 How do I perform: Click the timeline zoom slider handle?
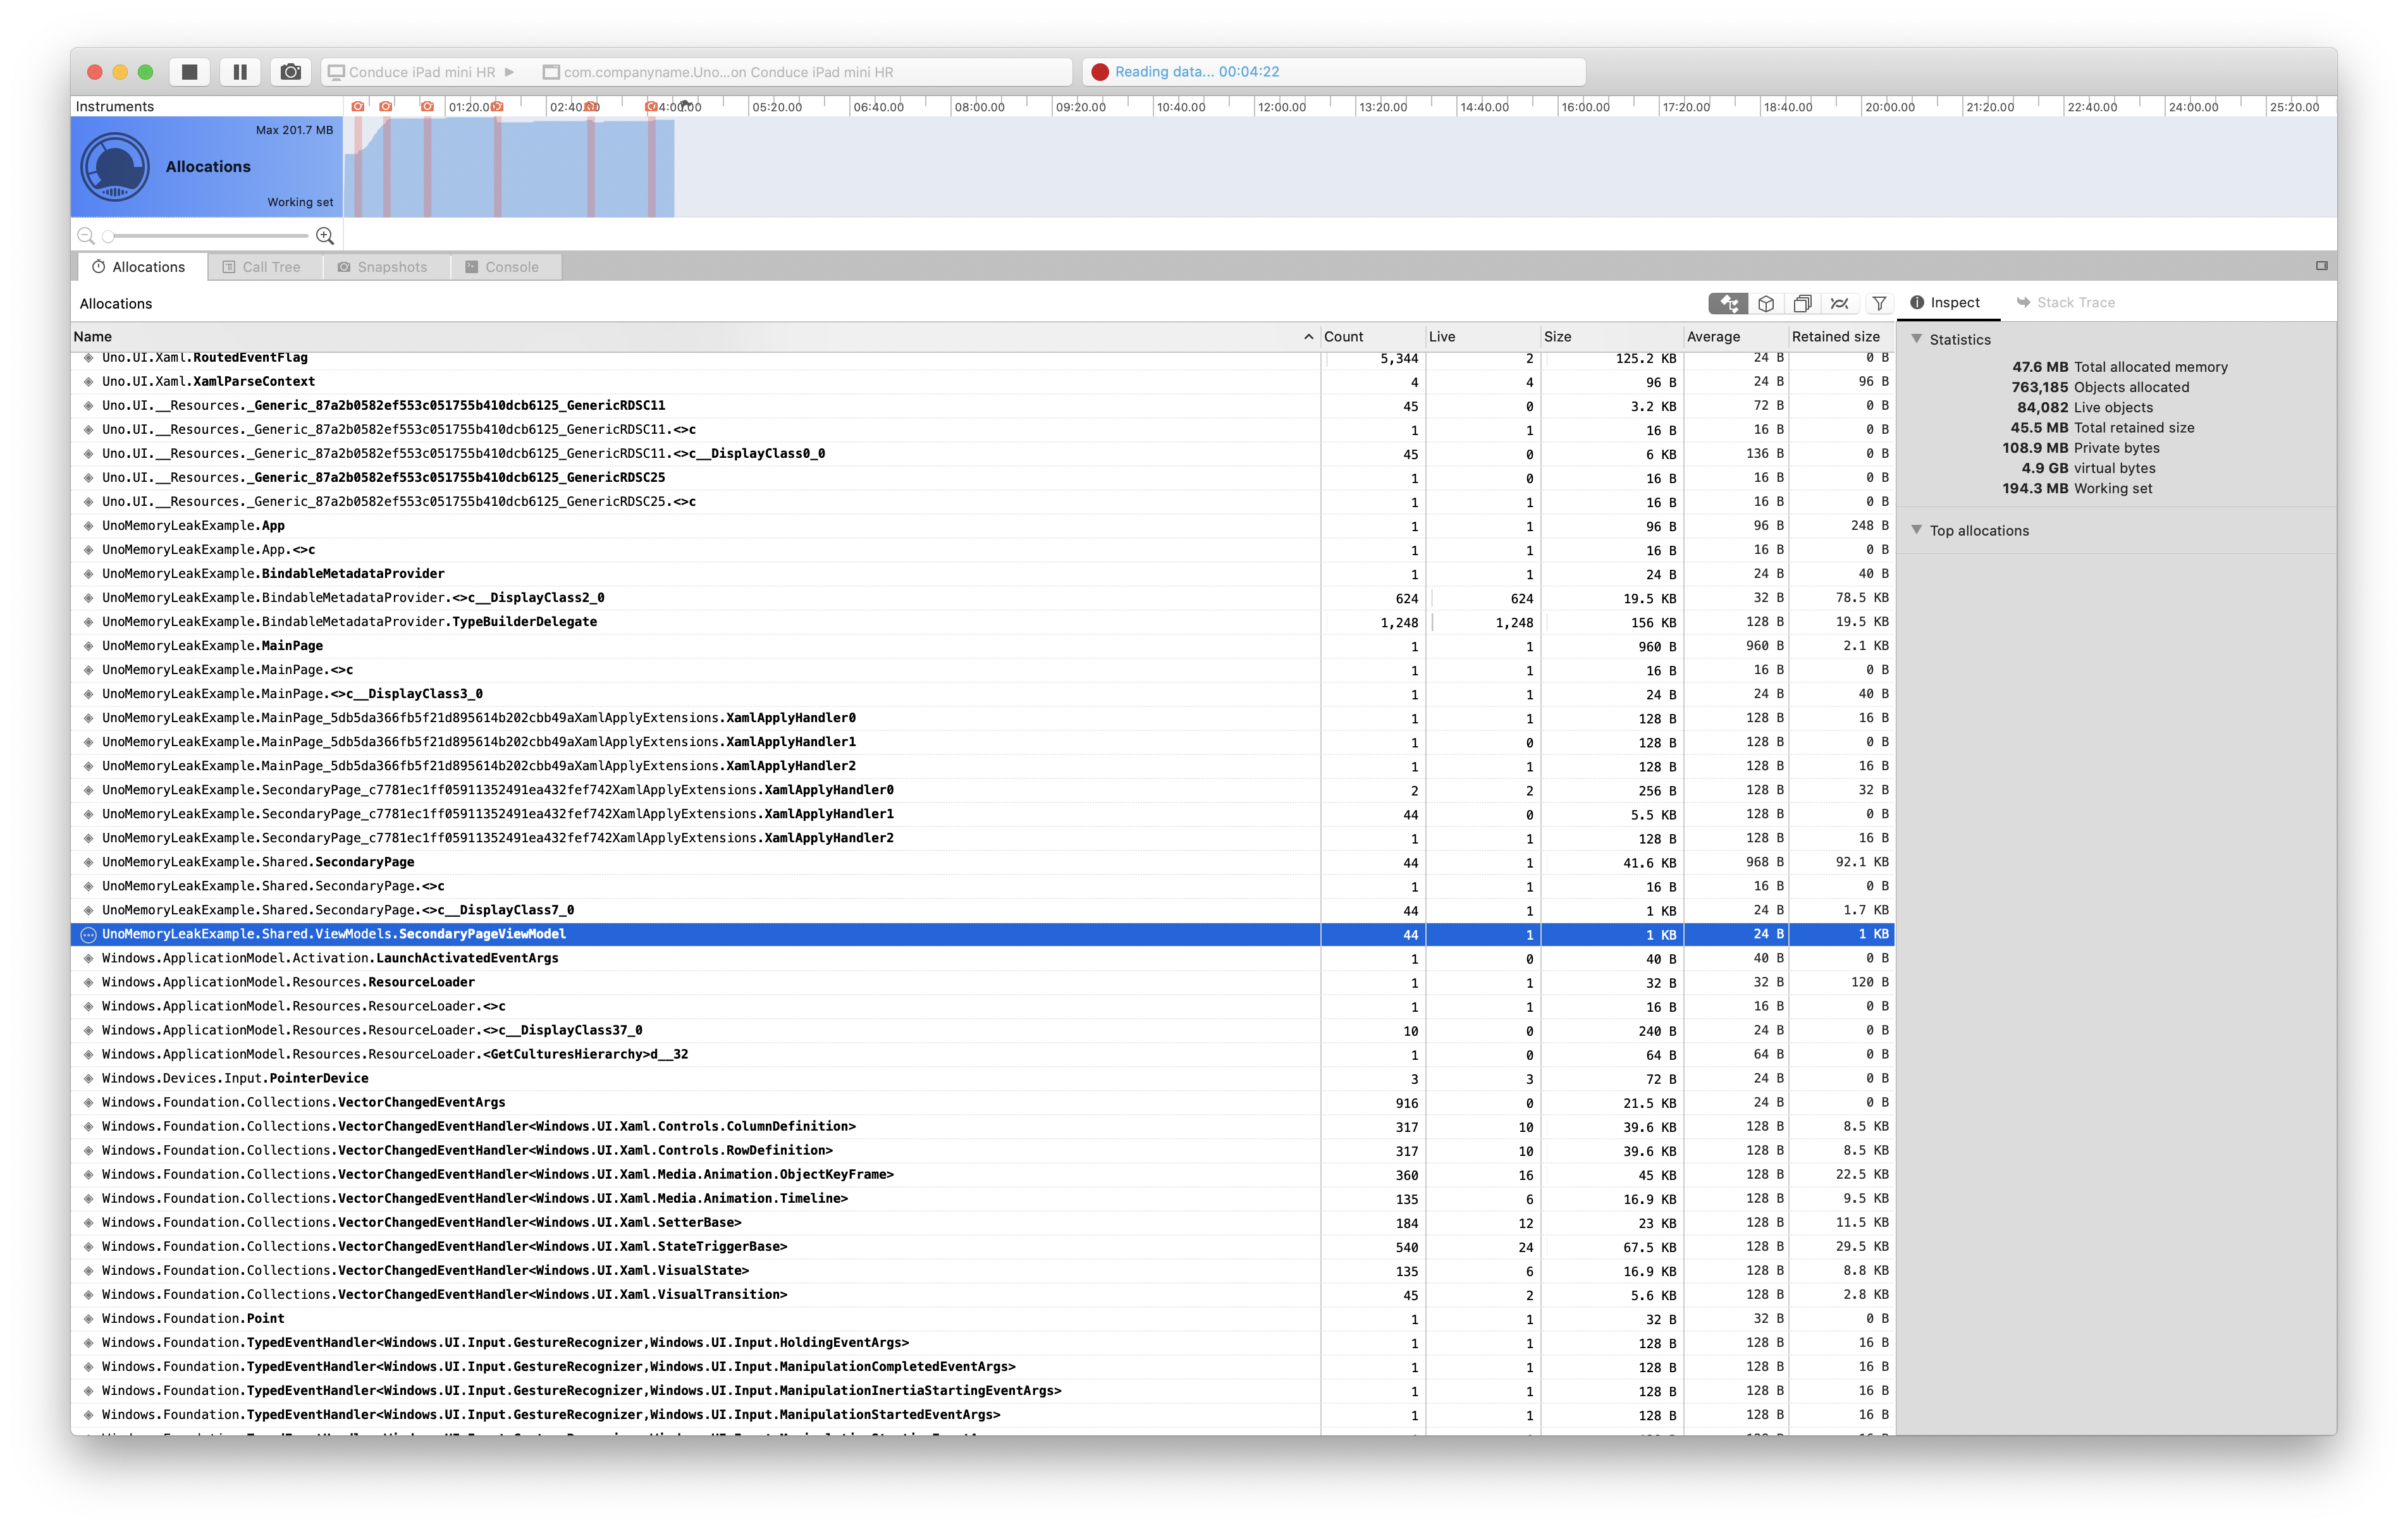[x=108, y=237]
